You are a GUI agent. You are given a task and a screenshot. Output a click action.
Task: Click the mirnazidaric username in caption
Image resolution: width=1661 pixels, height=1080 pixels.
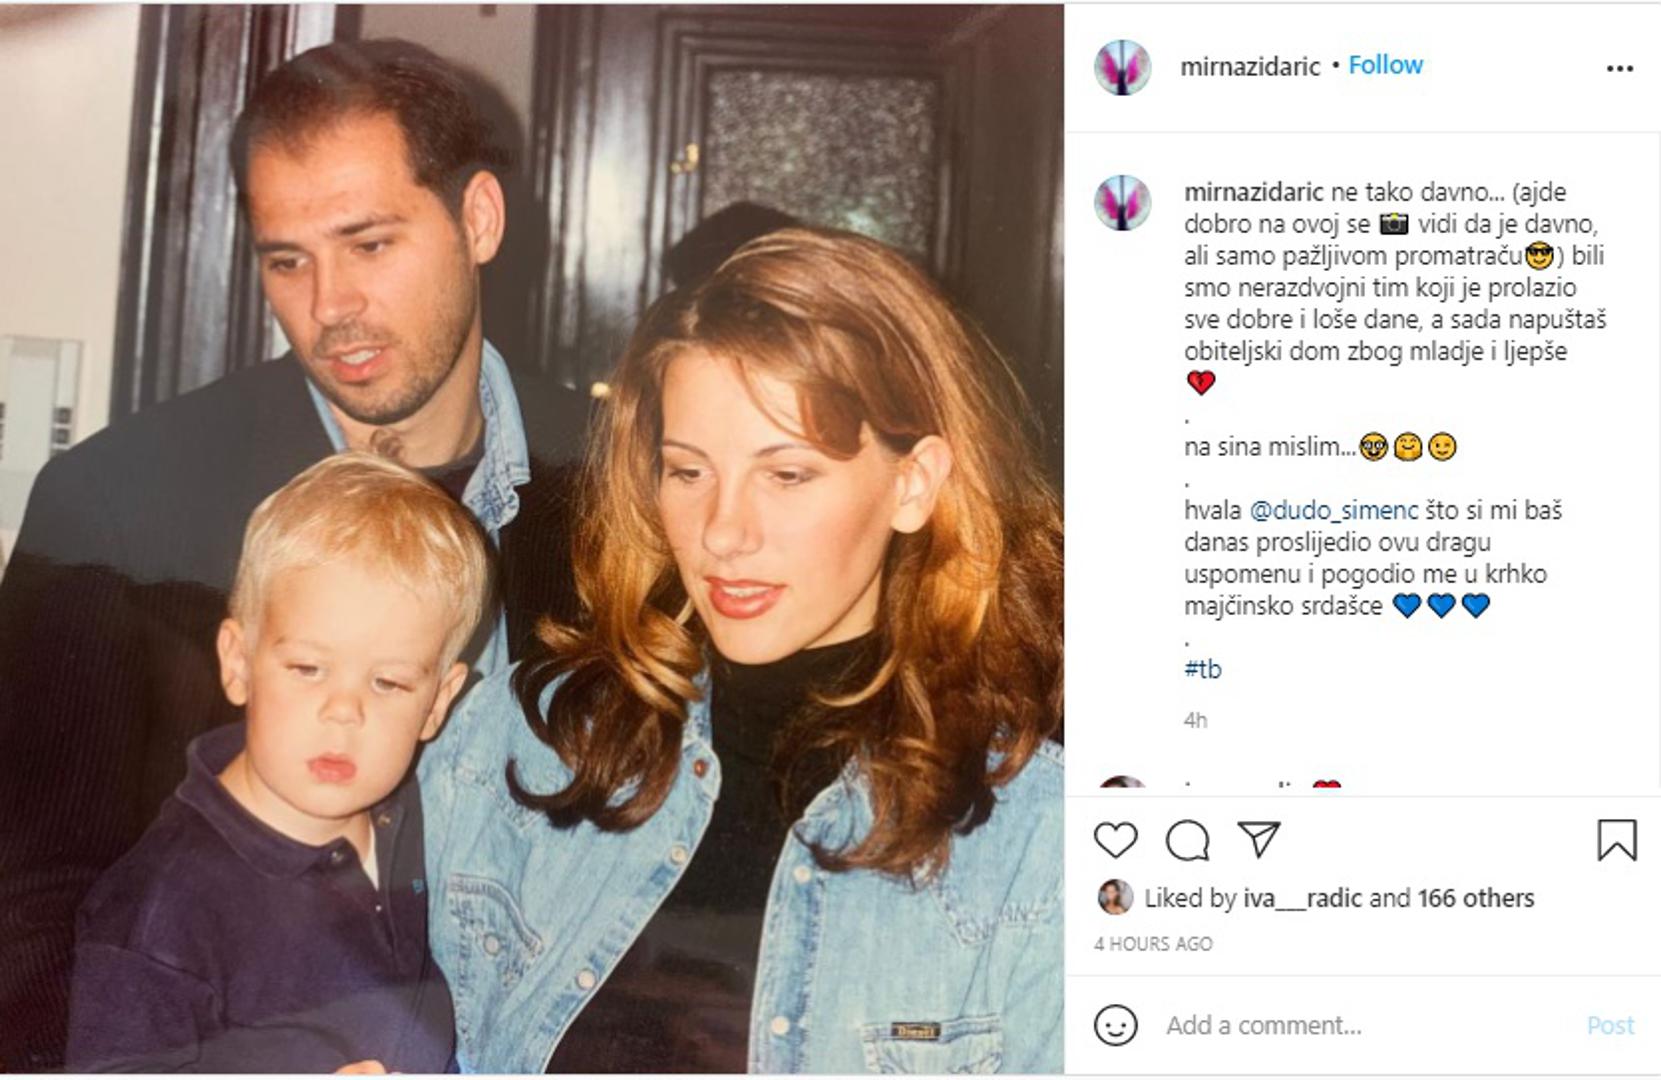[x=1254, y=192]
